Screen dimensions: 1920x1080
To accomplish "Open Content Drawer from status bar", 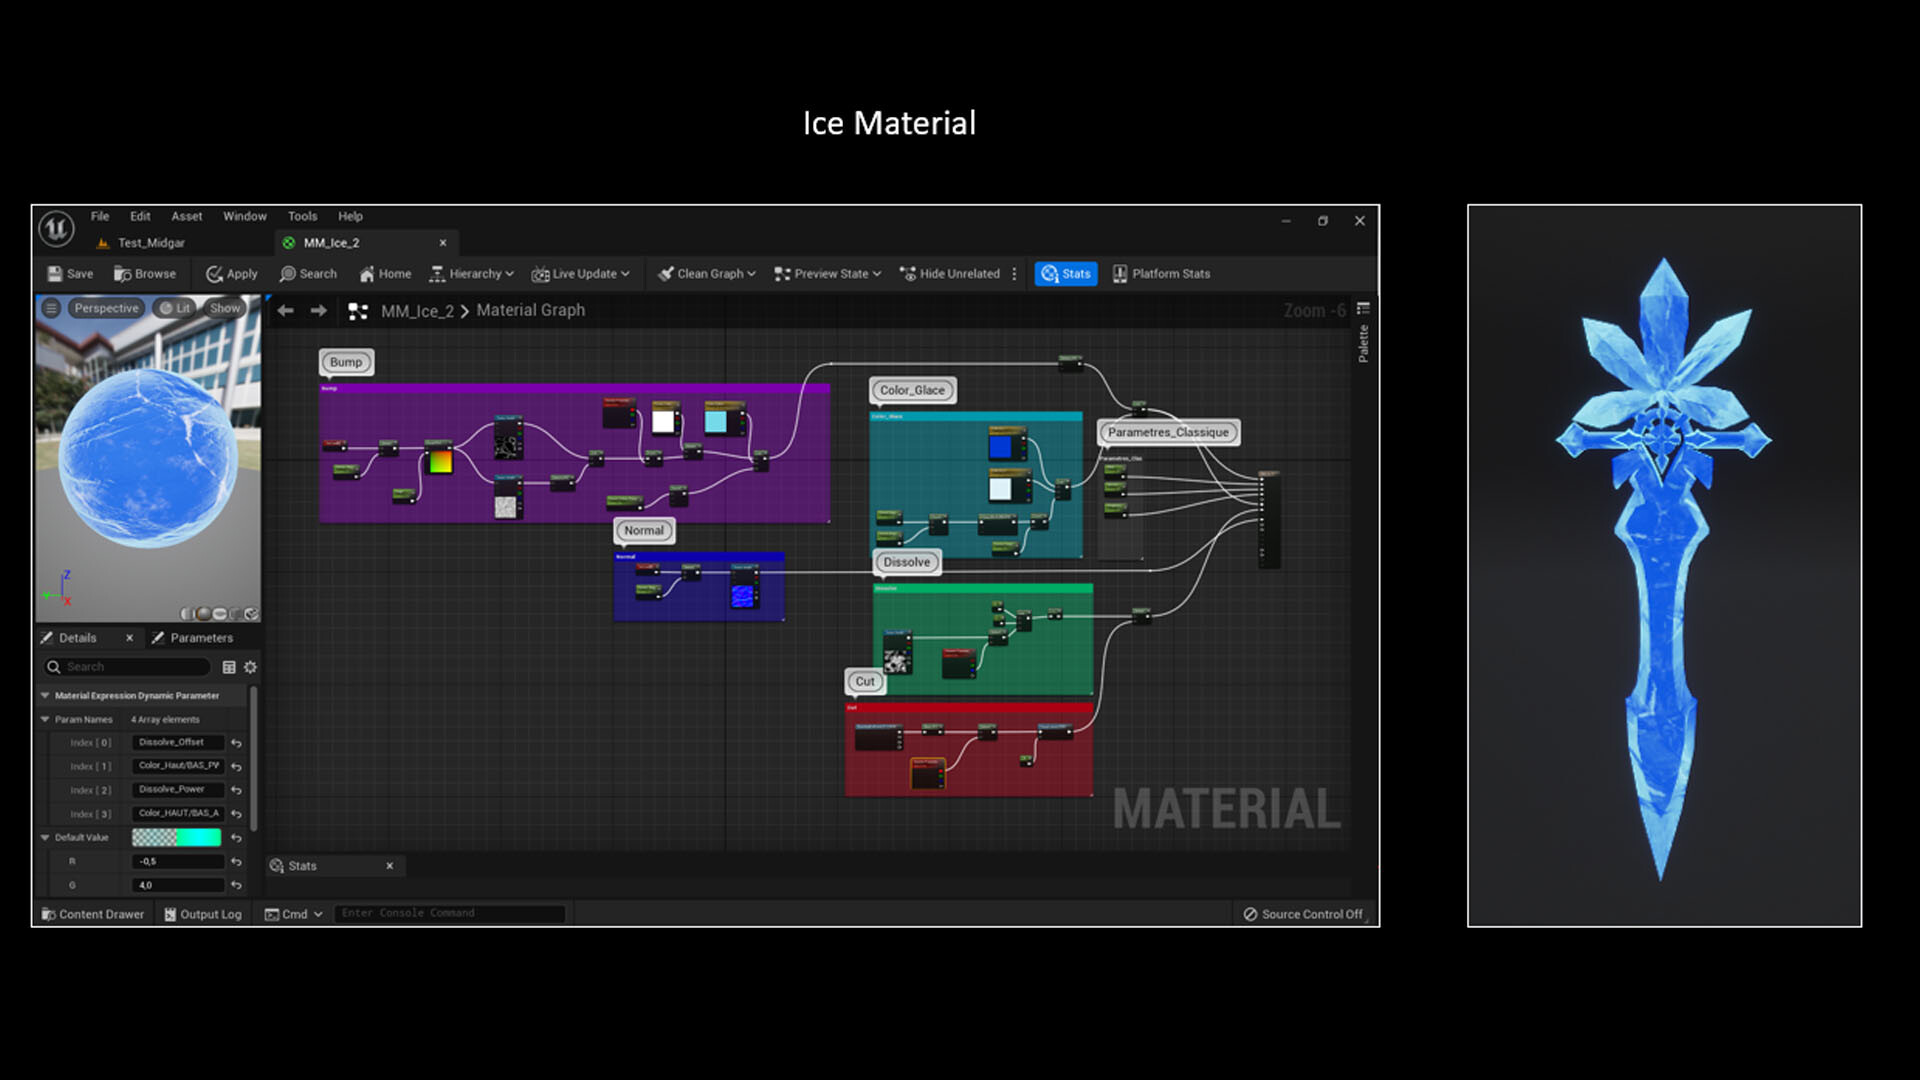I will 92,914.
